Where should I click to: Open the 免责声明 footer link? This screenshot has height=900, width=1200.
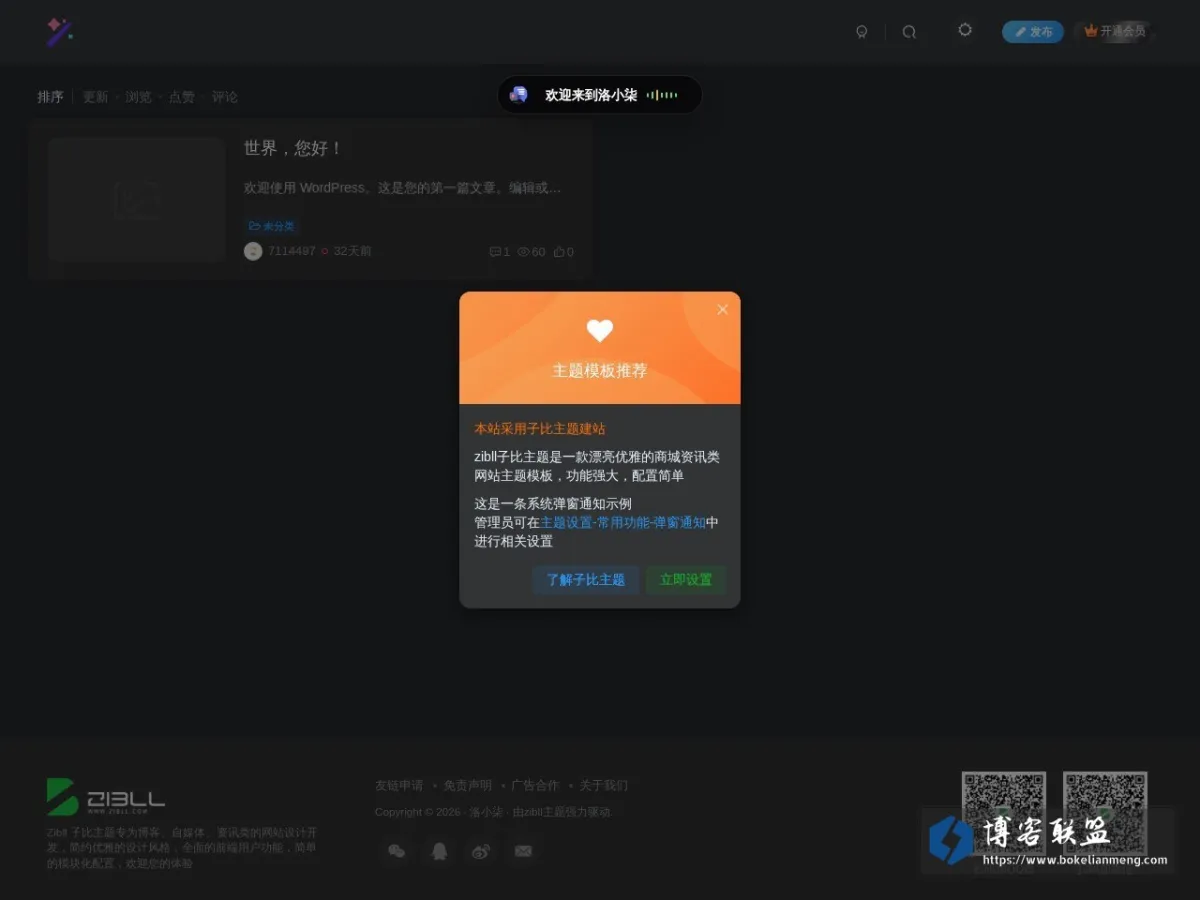(467, 785)
